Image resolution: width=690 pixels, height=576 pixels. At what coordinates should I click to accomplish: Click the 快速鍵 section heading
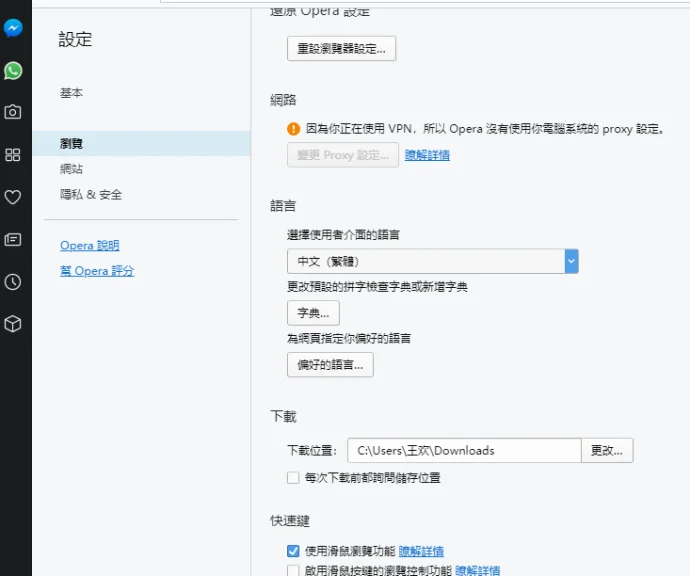(x=290, y=521)
